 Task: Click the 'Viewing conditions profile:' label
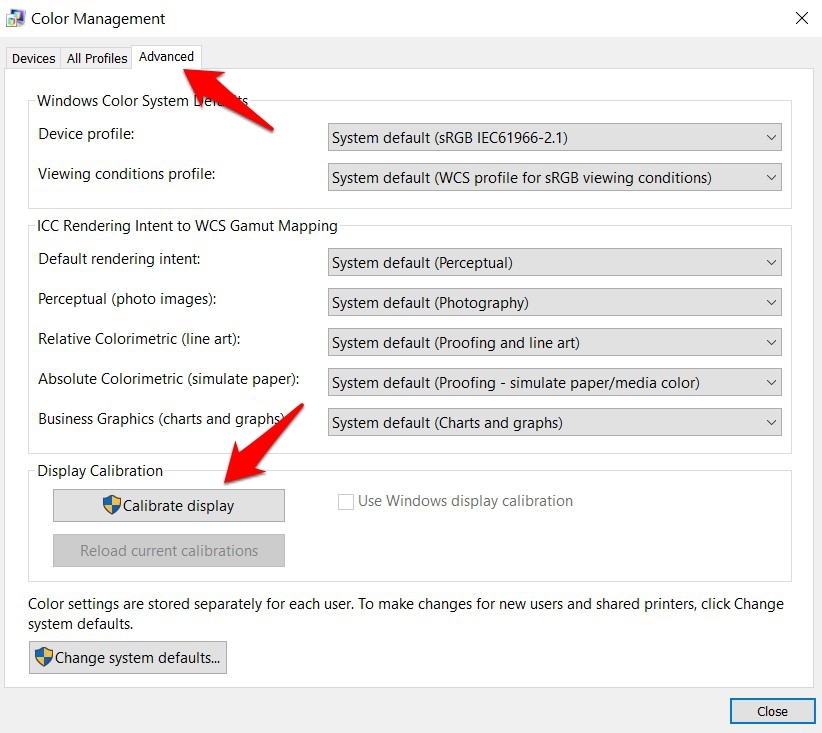coord(126,174)
